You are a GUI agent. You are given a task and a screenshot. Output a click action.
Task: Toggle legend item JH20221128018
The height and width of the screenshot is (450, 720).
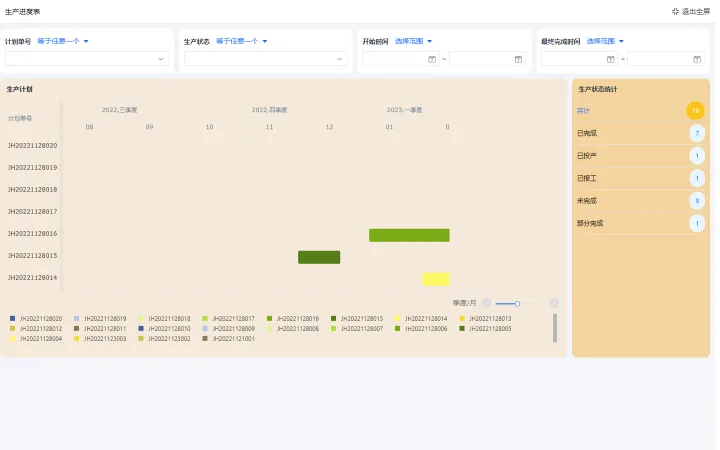pyautogui.click(x=164, y=319)
